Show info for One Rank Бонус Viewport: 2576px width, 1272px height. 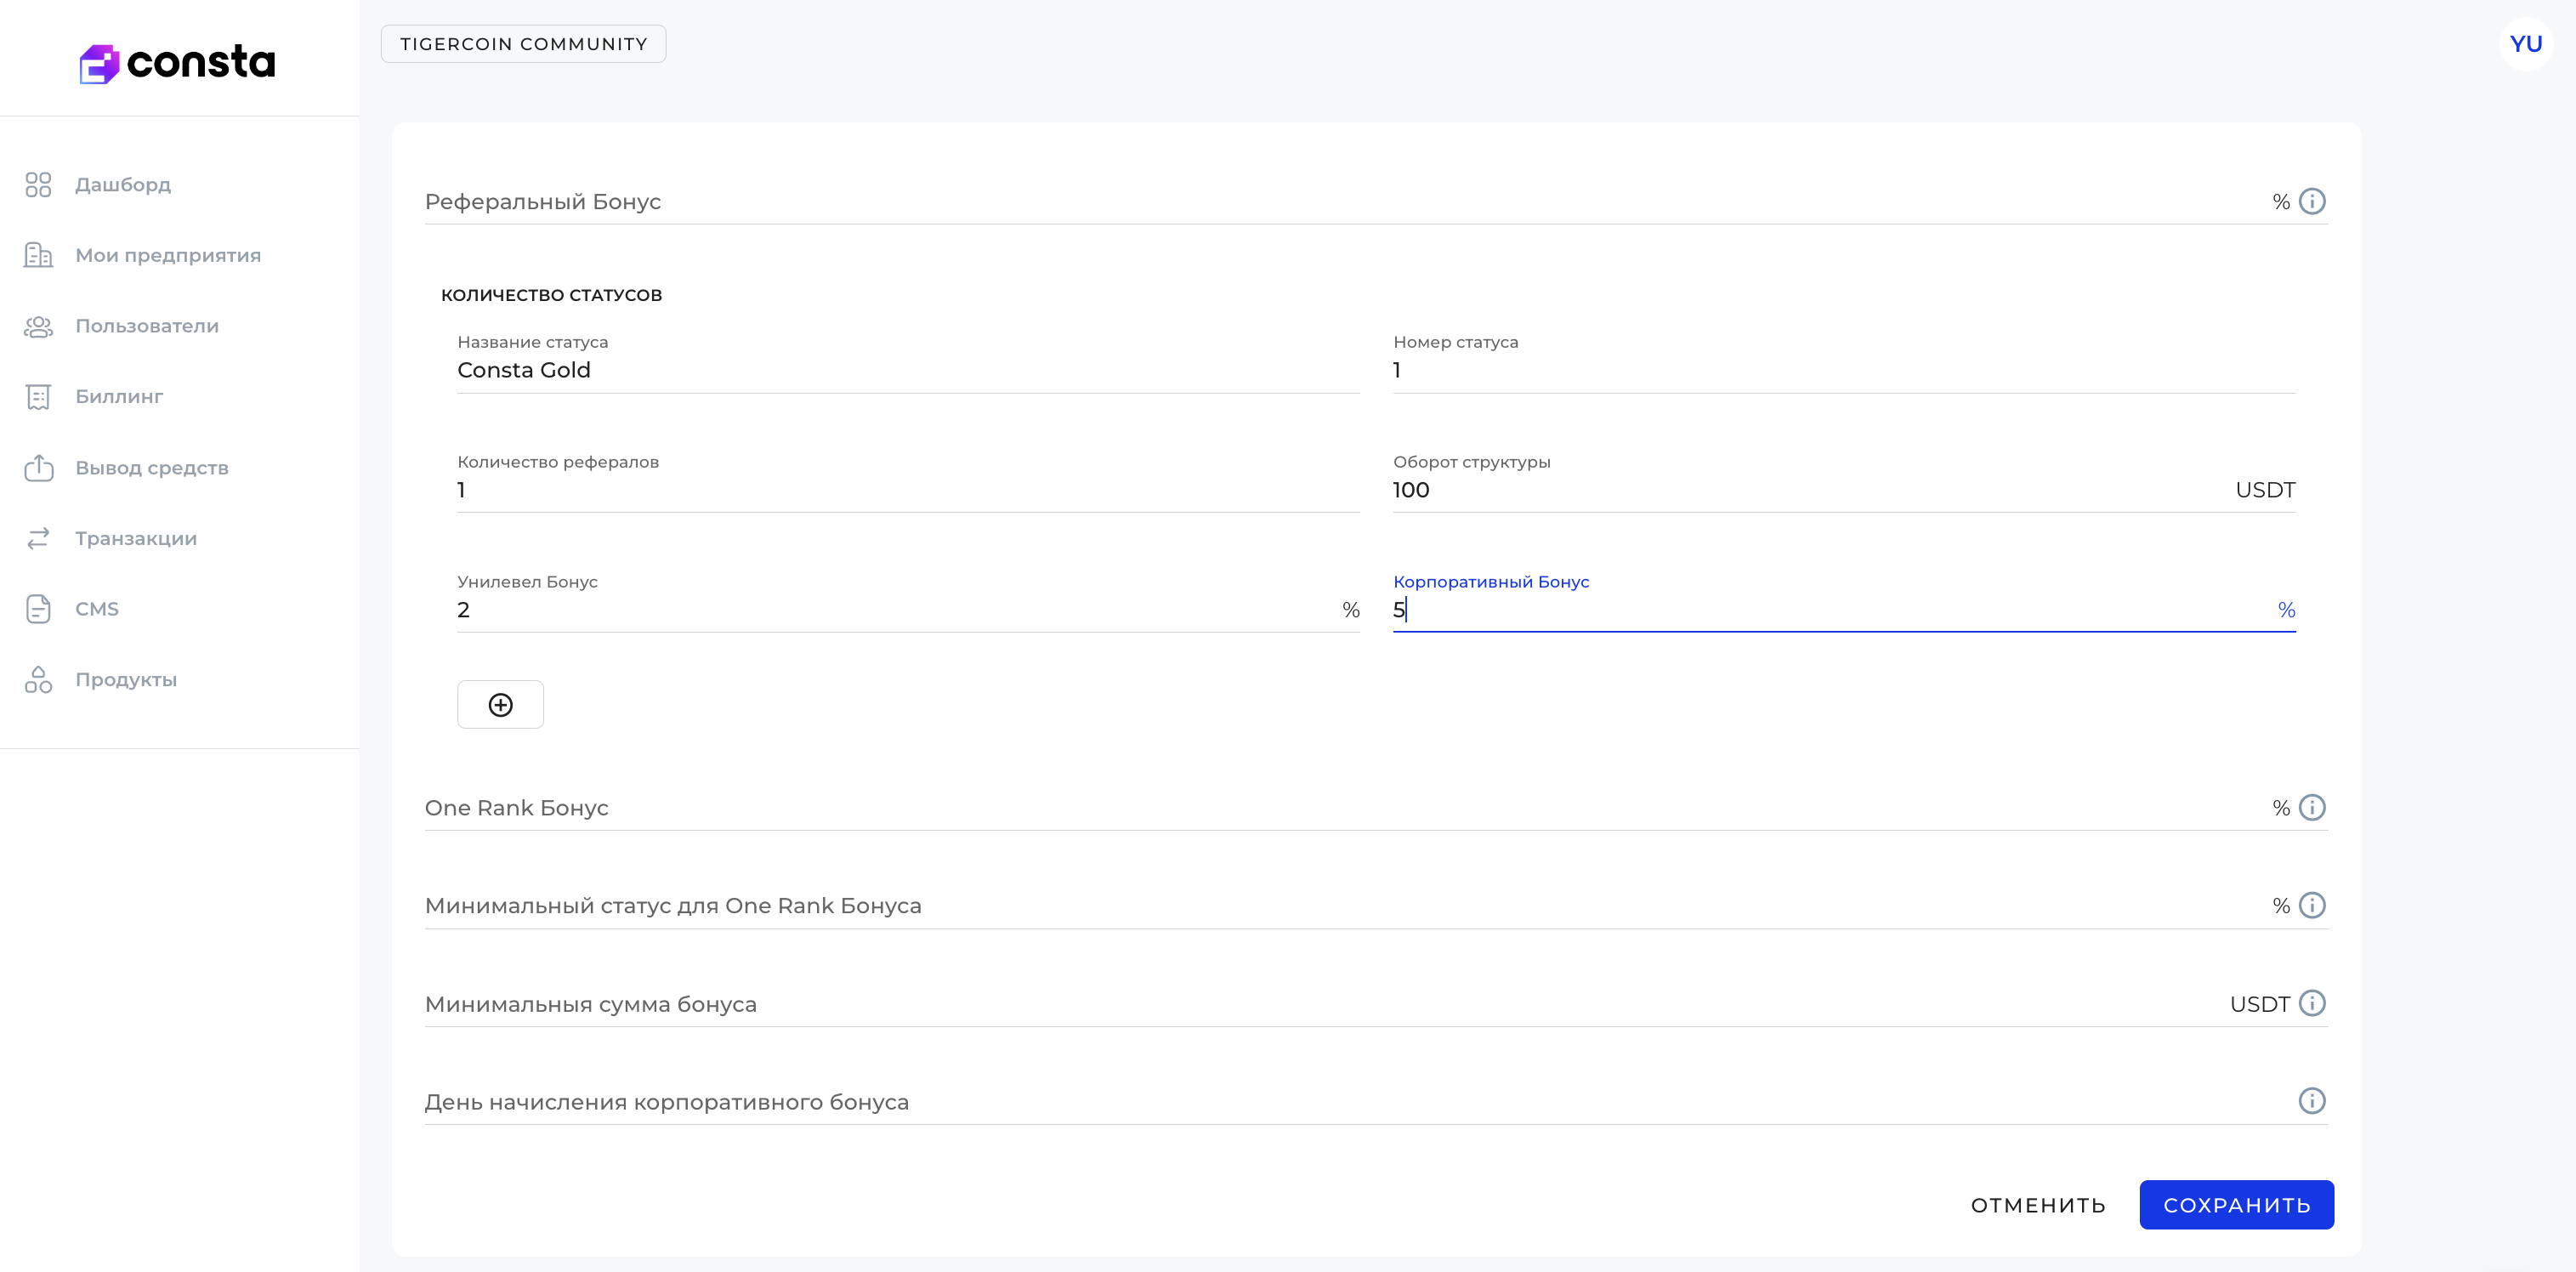pos(2312,807)
